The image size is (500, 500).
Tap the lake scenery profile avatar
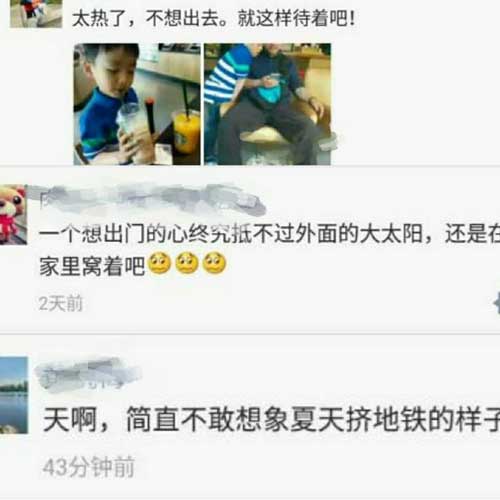tap(14, 395)
